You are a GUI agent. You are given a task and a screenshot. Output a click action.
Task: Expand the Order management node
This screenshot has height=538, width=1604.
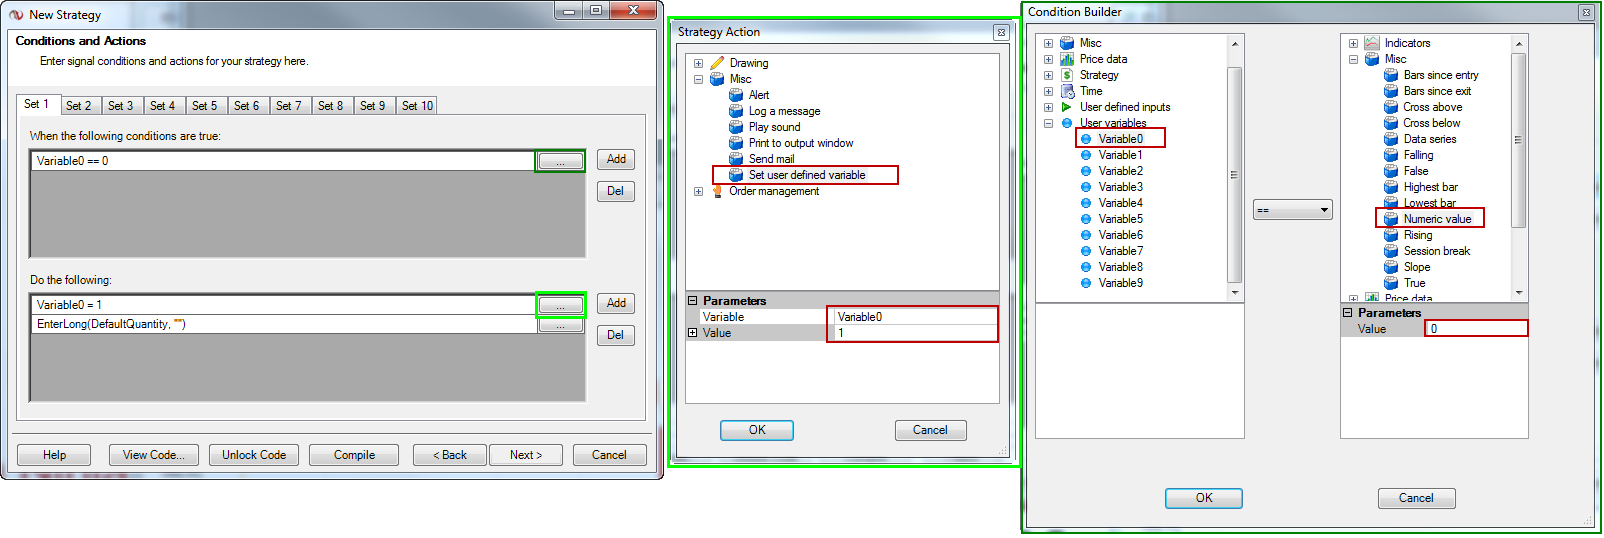(698, 191)
